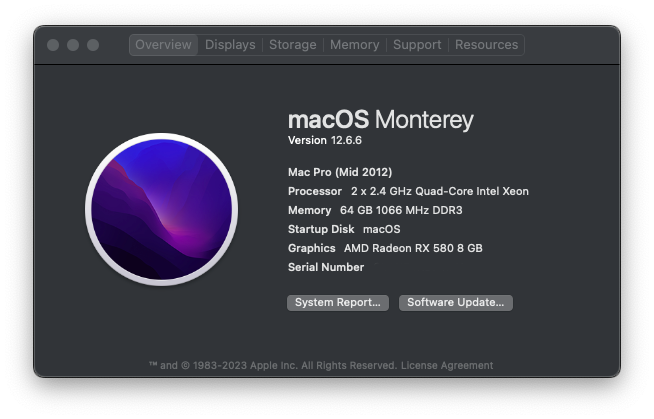Click the Startup Disk value macOS
The width and height of the screenshot is (654, 419).
pyautogui.click(x=382, y=229)
